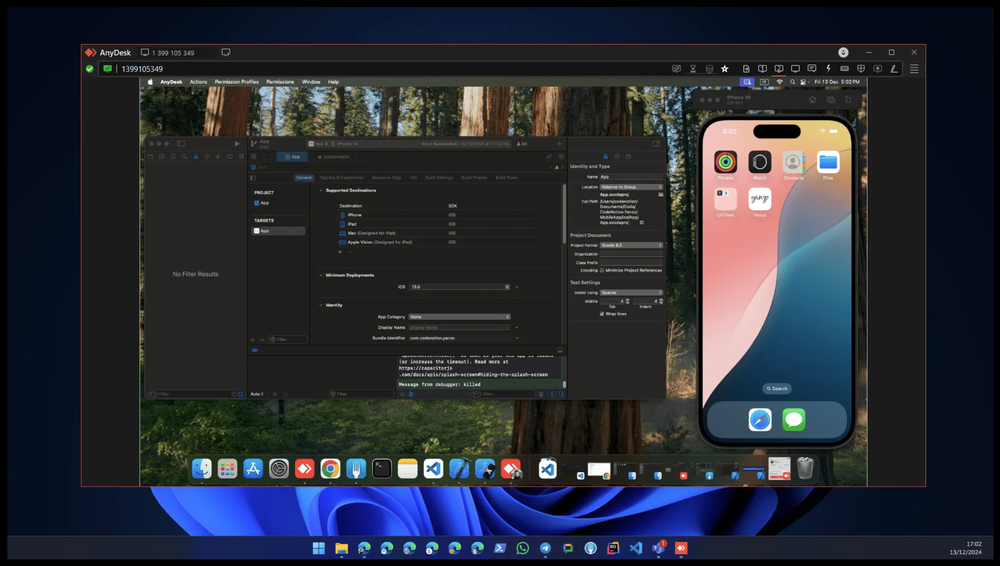Image resolution: width=1000 pixels, height=566 pixels.
Task: Open the Actions menu in mac menu bar
Action: click(198, 82)
